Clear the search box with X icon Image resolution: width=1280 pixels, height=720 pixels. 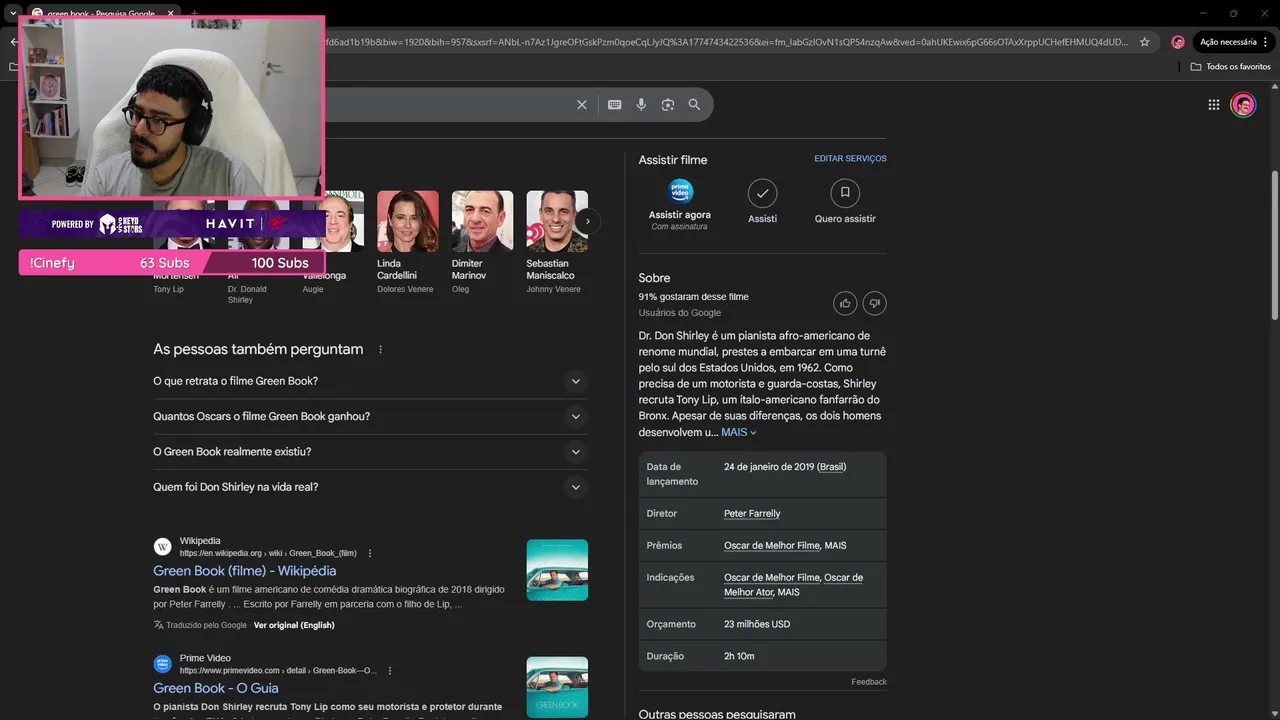coord(582,105)
